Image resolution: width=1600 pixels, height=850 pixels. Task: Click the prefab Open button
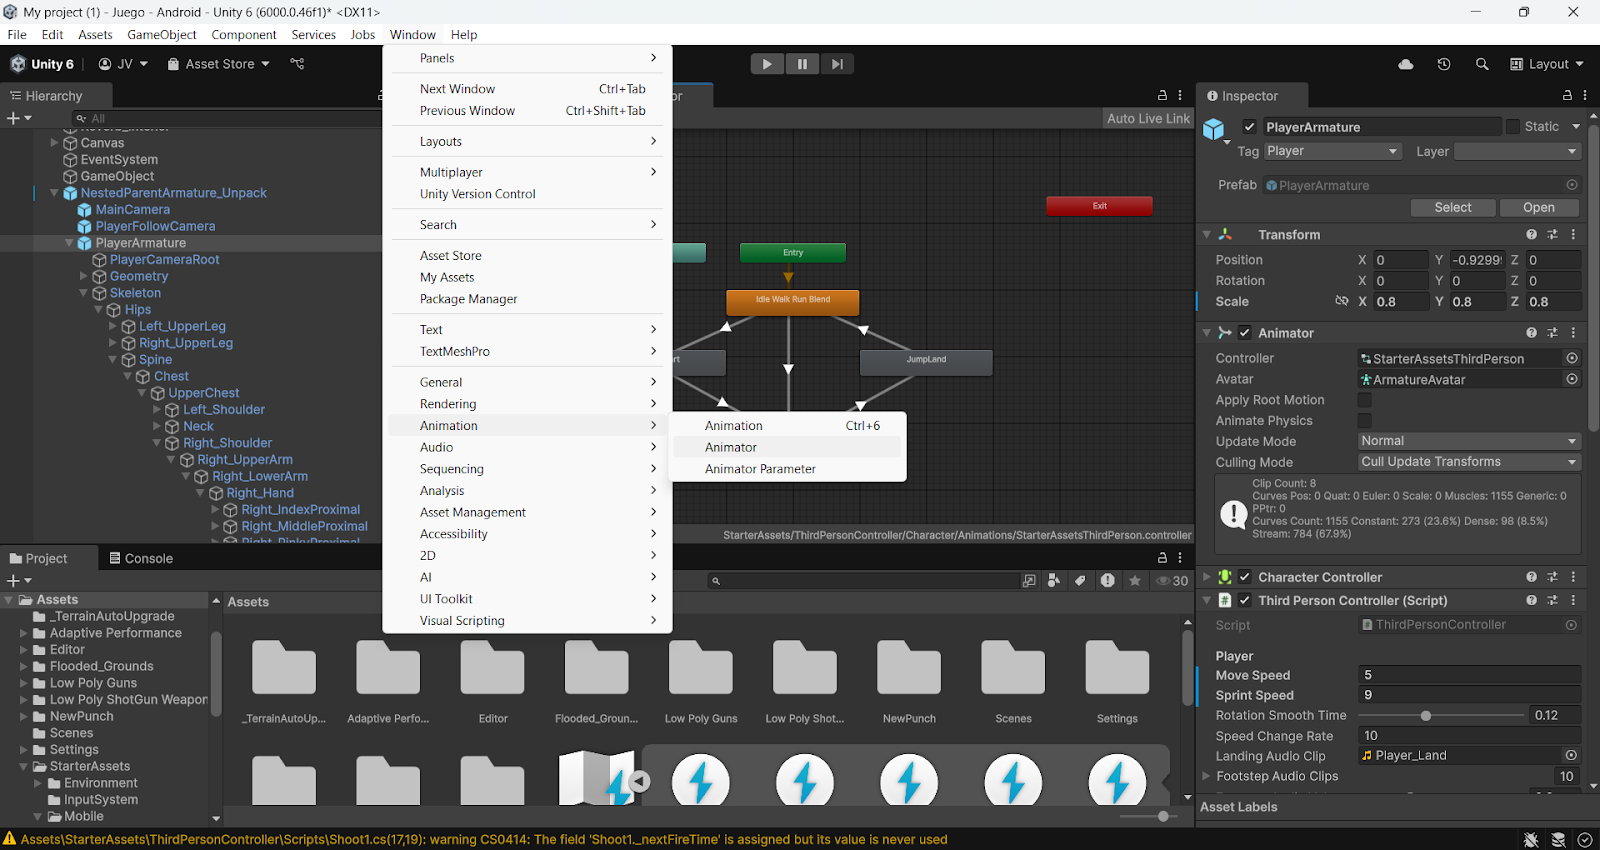tap(1538, 208)
